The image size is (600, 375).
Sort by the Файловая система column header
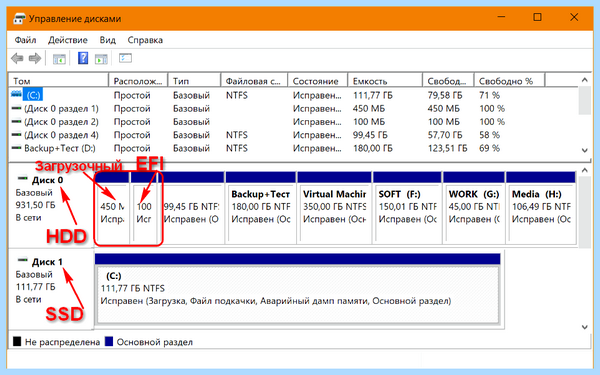click(x=254, y=81)
